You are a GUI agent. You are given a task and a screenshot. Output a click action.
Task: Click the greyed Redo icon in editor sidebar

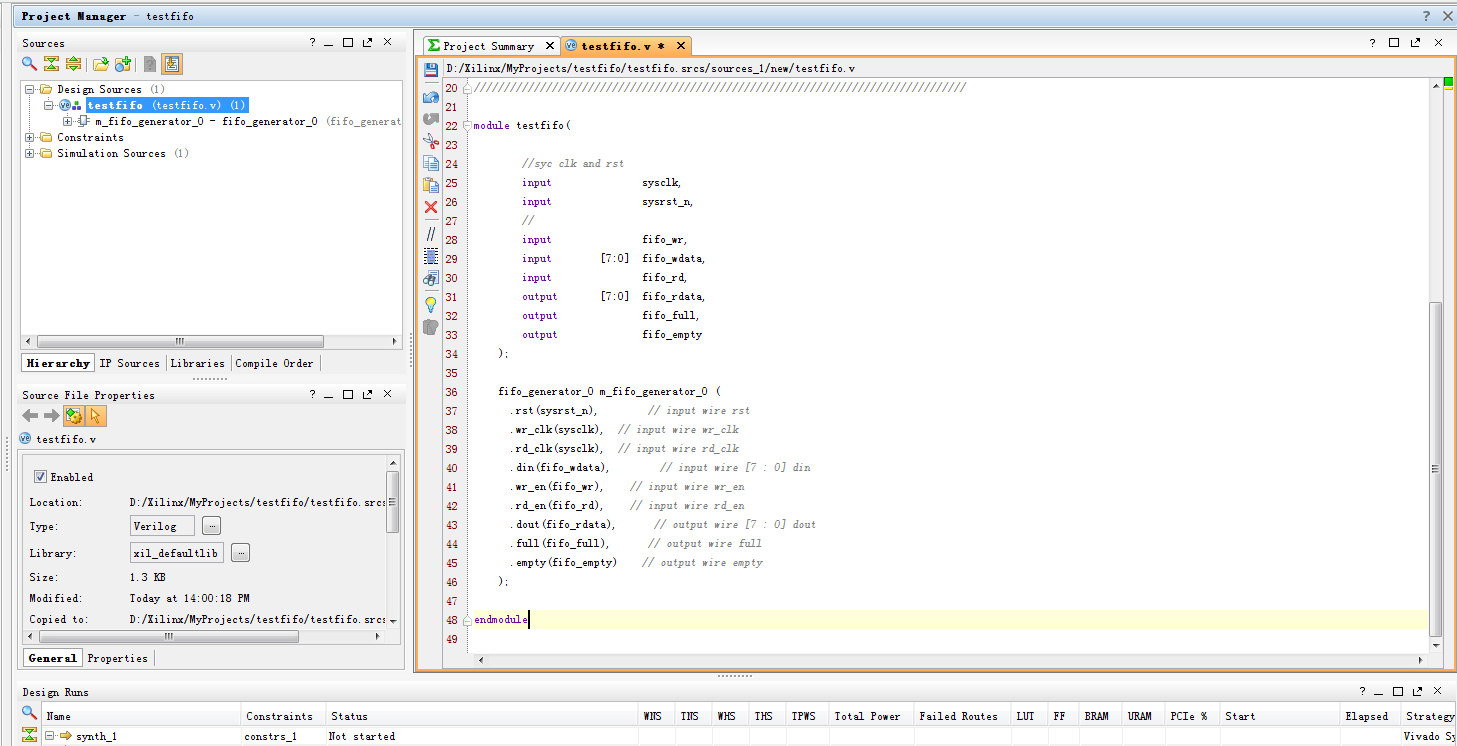point(431,119)
